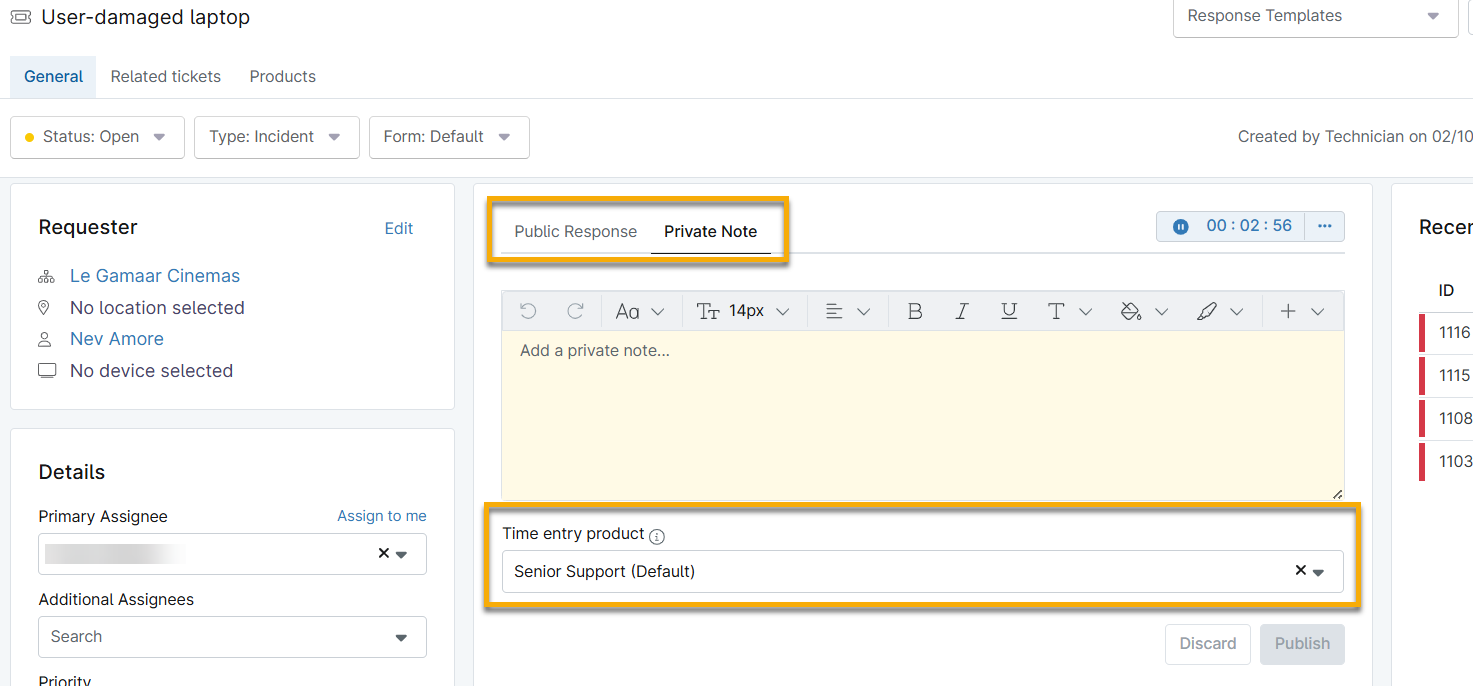Clear the Time entry product selection
This screenshot has width=1473, height=686.
[x=1299, y=570]
